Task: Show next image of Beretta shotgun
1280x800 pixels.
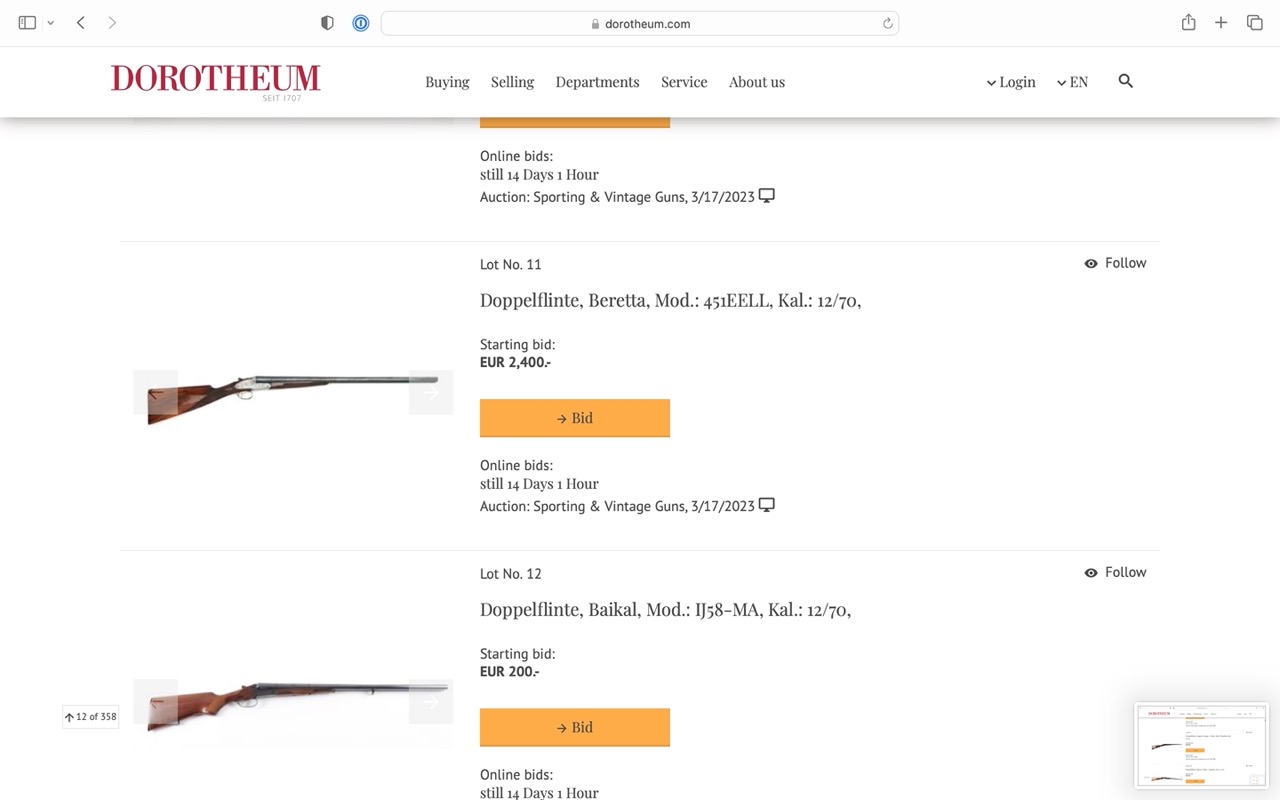Action: [x=431, y=392]
